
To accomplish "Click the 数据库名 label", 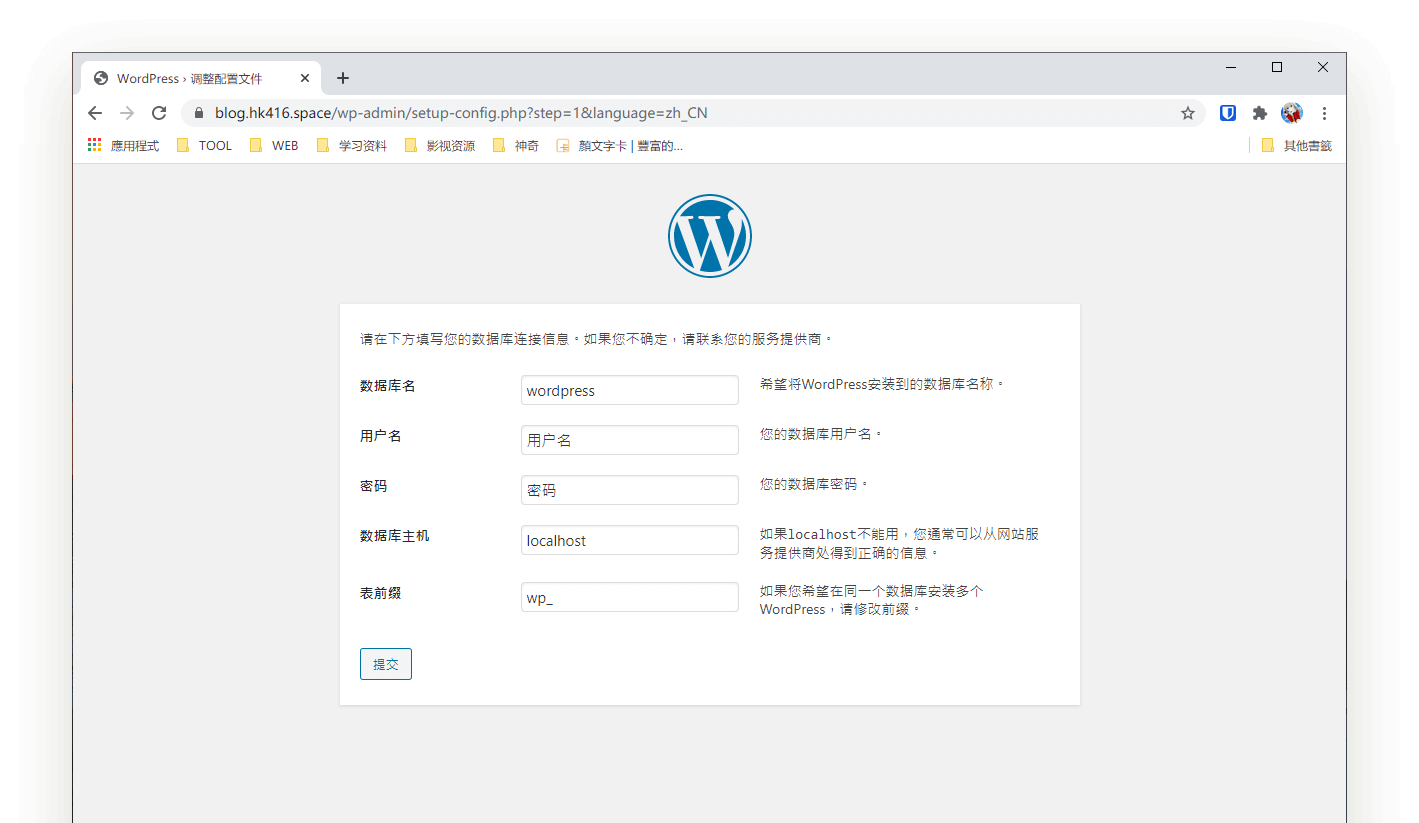I will pos(388,386).
